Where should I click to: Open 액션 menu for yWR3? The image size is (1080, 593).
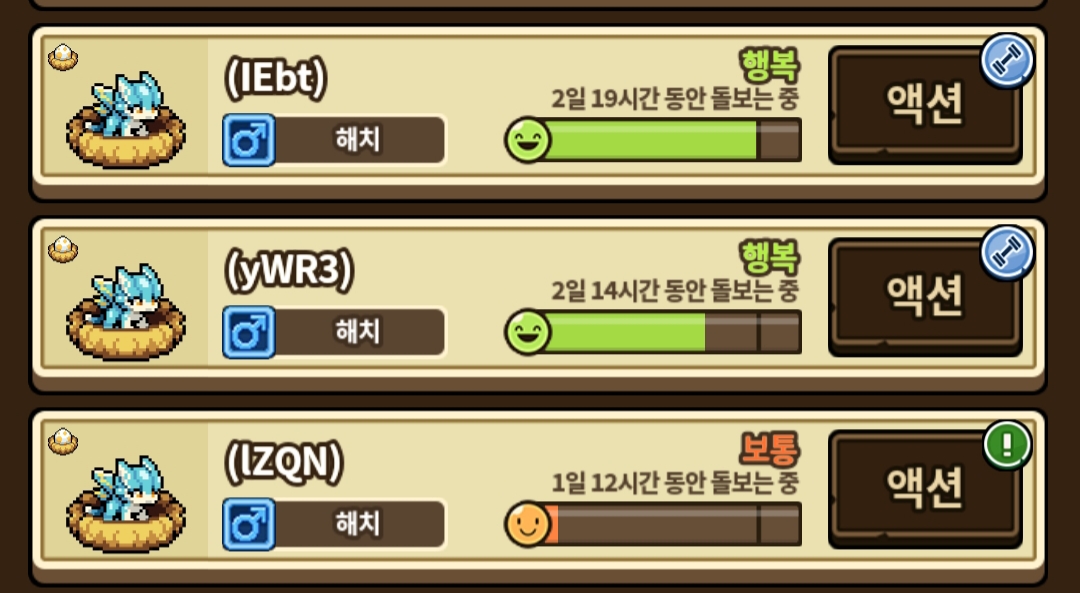925,298
